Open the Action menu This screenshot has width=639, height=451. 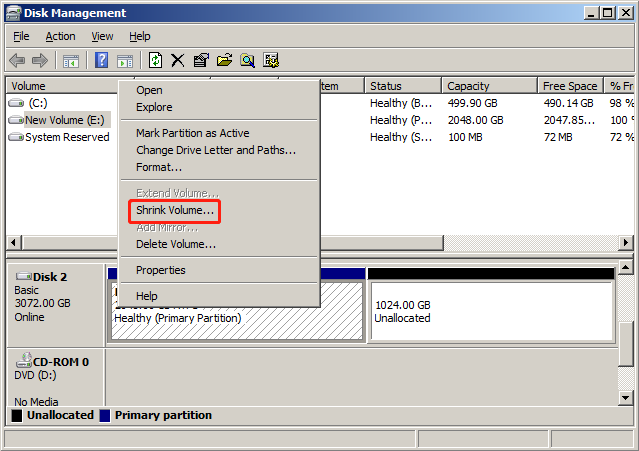click(60, 36)
